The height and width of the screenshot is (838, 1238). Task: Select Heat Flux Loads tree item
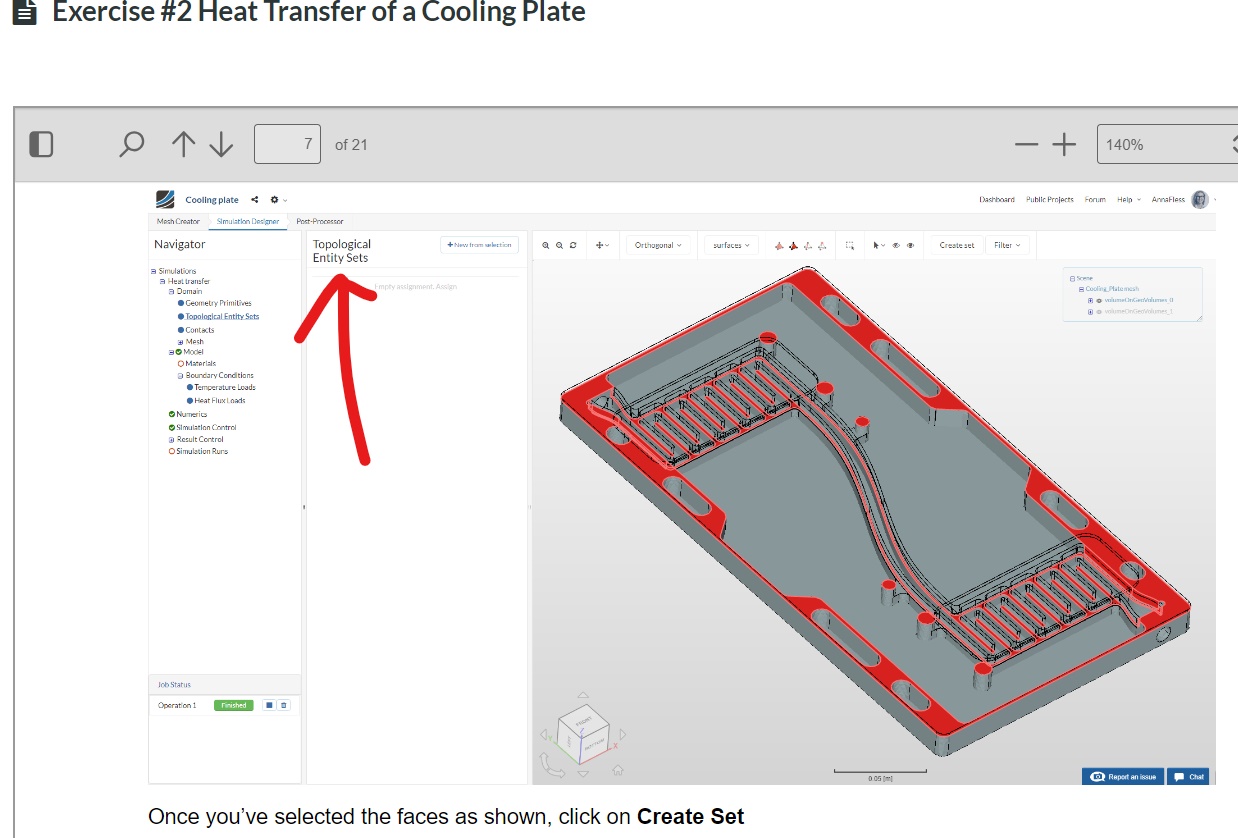click(x=219, y=401)
